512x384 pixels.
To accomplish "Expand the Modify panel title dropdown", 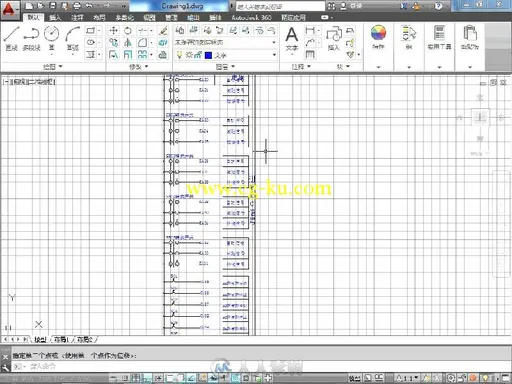I will coord(138,67).
